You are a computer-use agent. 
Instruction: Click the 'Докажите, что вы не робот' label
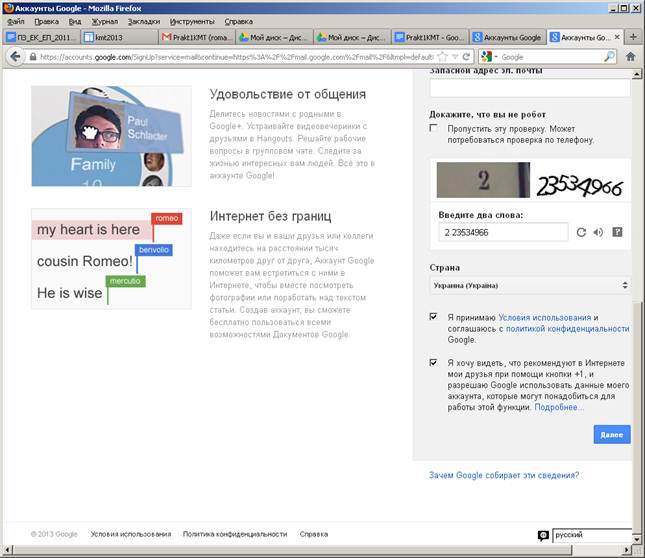point(487,114)
